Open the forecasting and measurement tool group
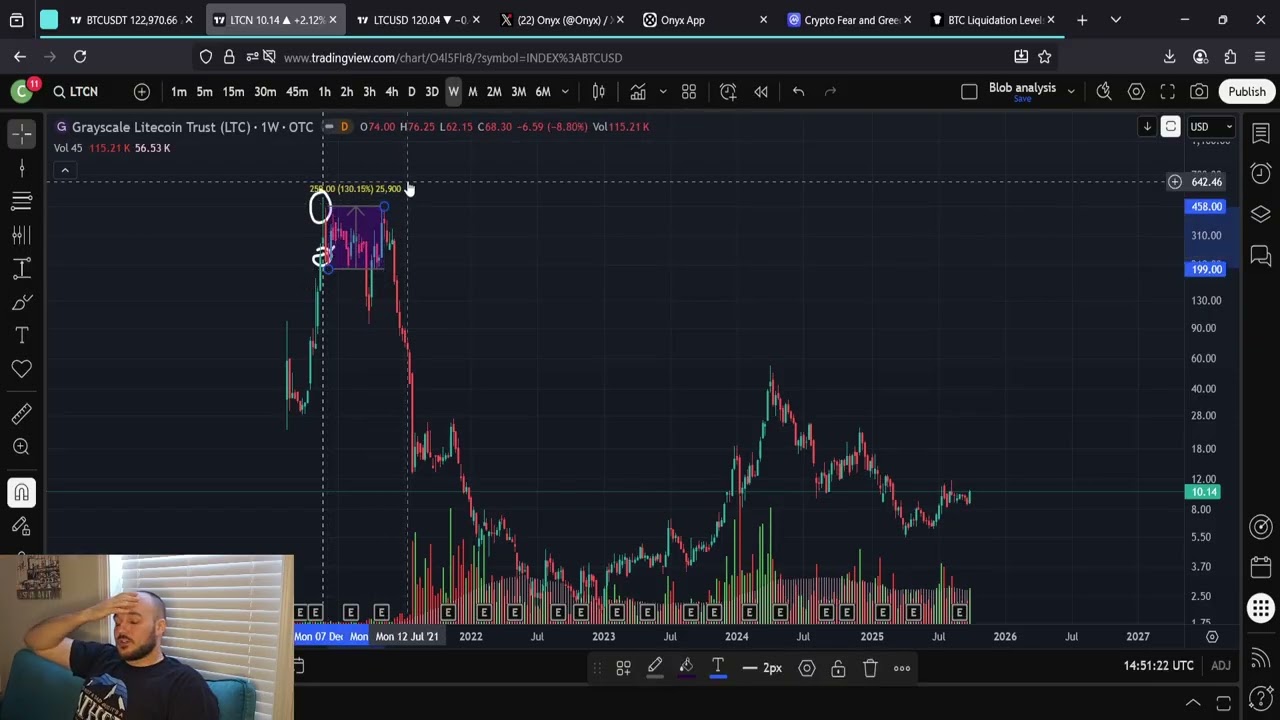The image size is (1280, 720). click(x=22, y=268)
